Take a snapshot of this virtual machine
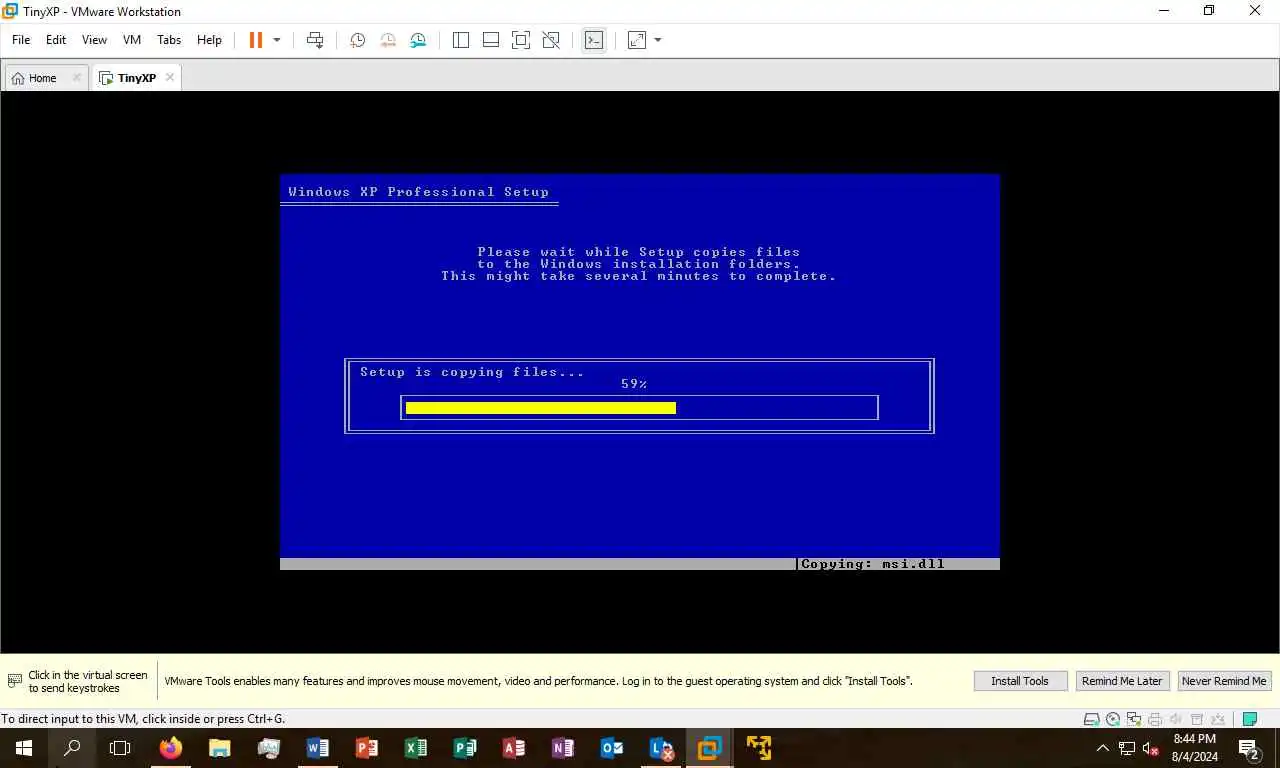 357,40
